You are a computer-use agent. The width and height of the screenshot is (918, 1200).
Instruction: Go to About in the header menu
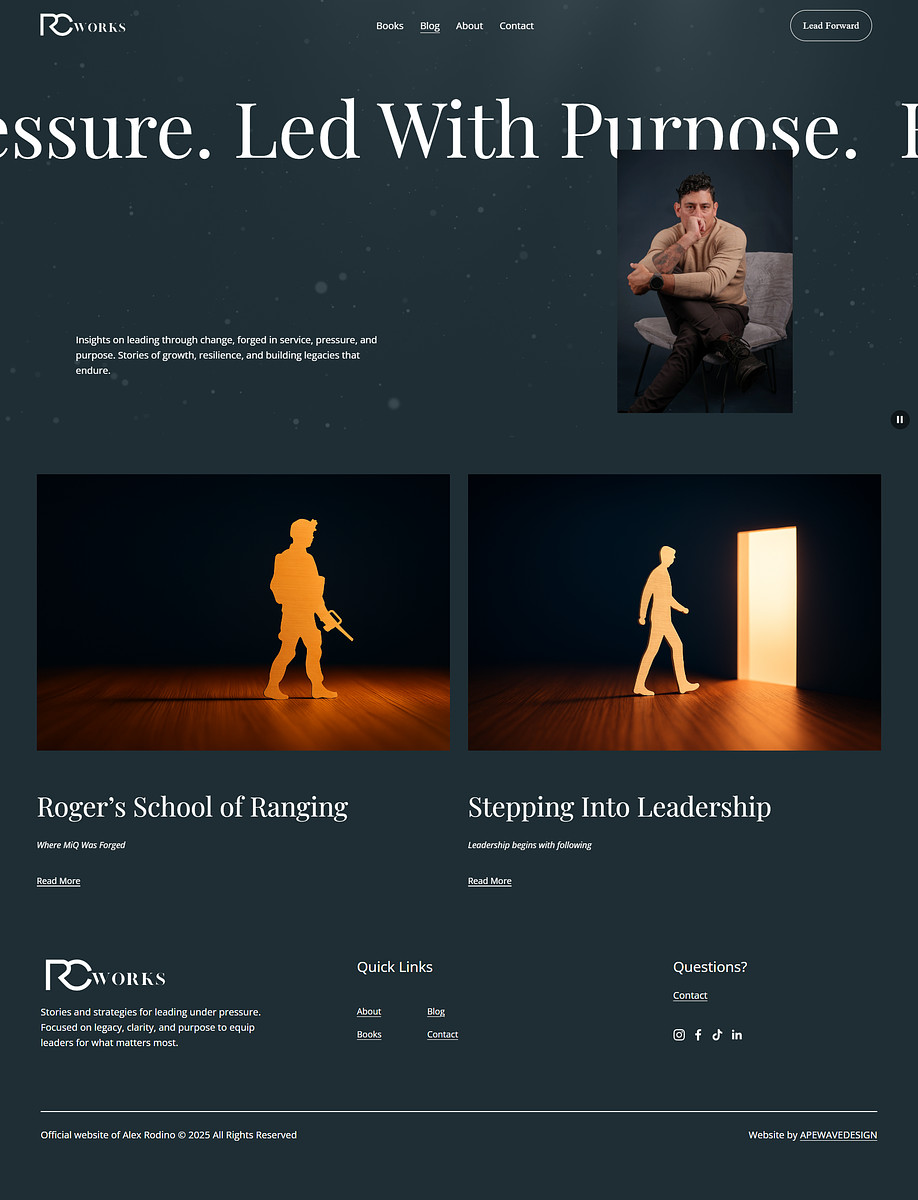(469, 26)
